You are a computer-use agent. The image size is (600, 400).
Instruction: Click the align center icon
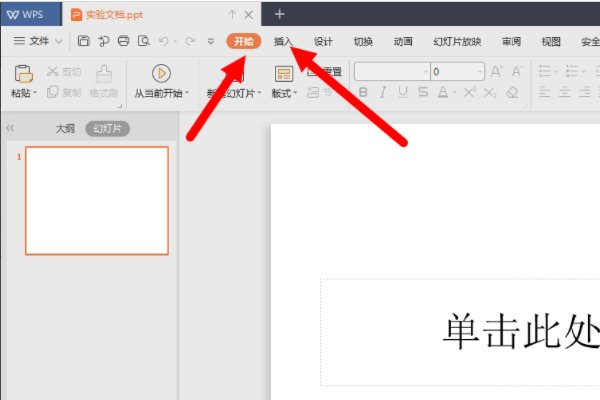pos(565,92)
